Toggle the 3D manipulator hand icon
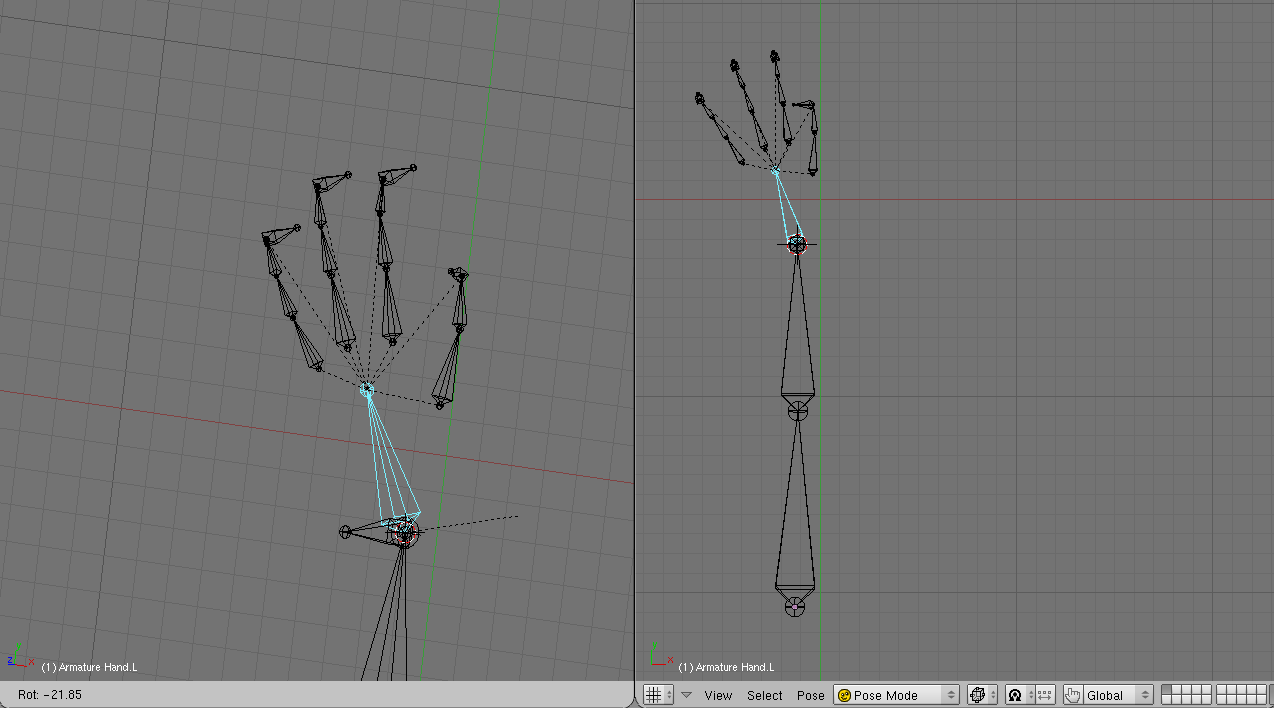 point(1073,695)
